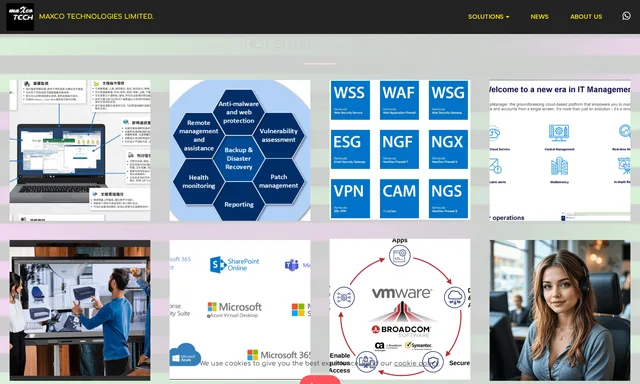Click the WSG blue tile
This screenshot has height=384, width=640.
(448, 100)
